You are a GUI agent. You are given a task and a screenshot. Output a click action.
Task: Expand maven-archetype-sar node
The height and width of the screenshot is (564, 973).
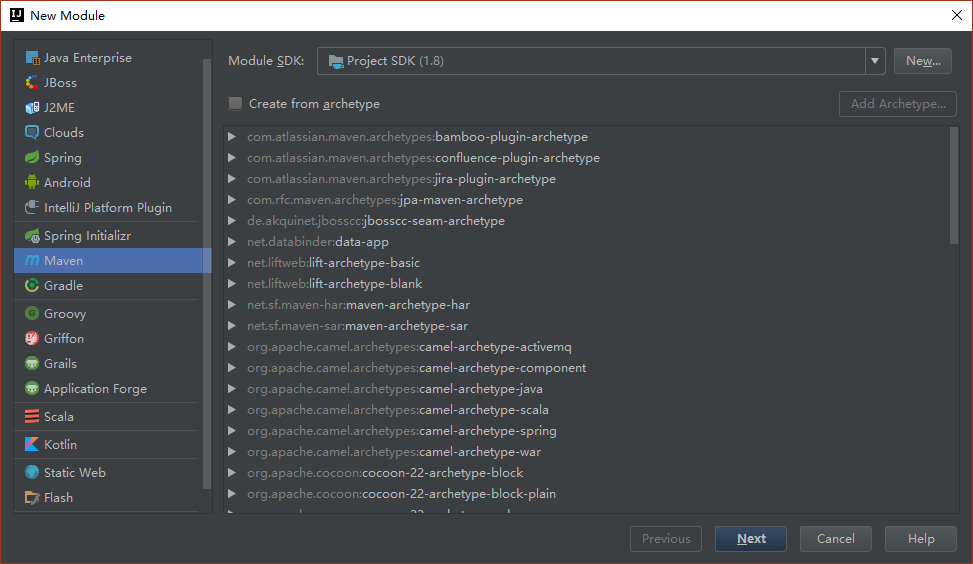pos(231,326)
